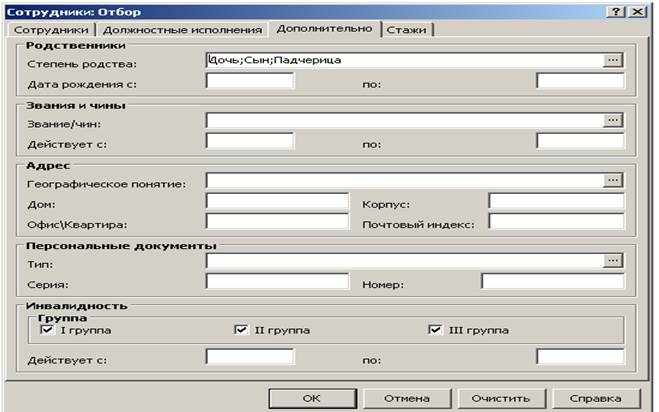Confirm with the OK button
This screenshot has width=659, height=412.
click(312, 398)
